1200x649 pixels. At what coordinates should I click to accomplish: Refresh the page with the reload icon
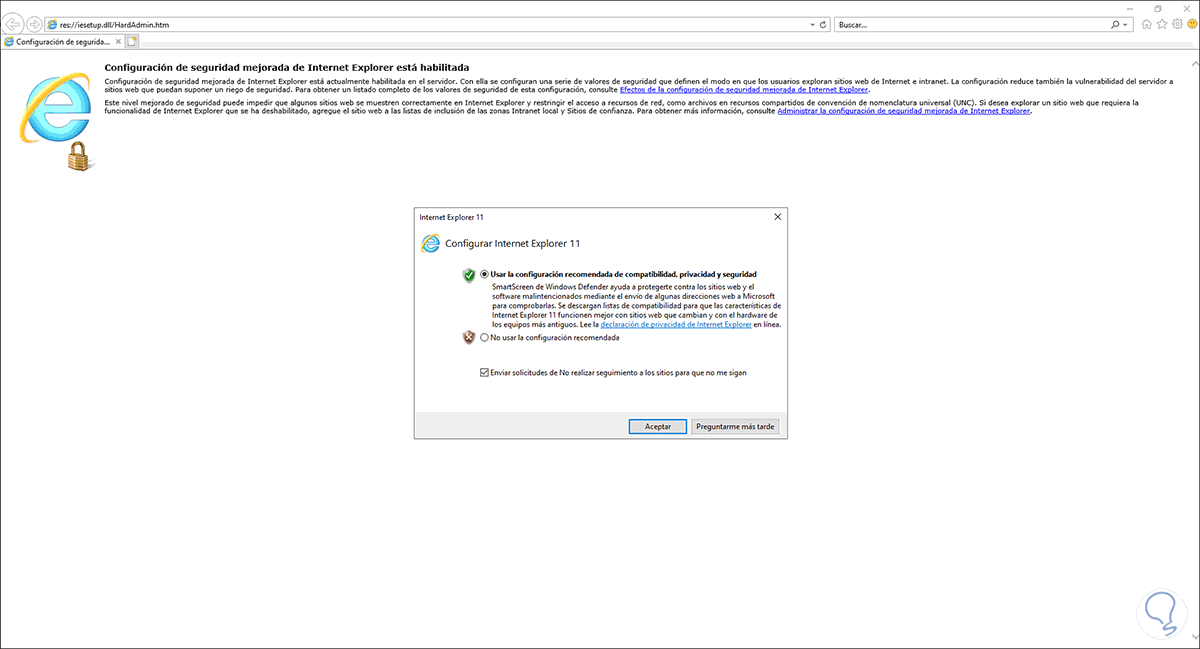coord(823,24)
